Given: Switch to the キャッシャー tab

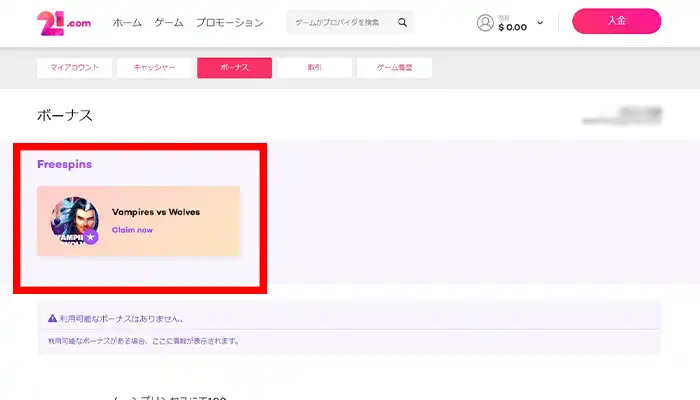Looking at the screenshot, I should point(154,68).
